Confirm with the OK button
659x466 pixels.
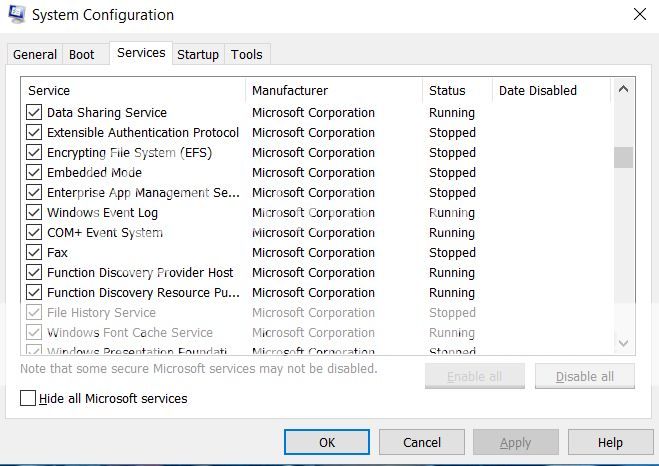click(327, 442)
